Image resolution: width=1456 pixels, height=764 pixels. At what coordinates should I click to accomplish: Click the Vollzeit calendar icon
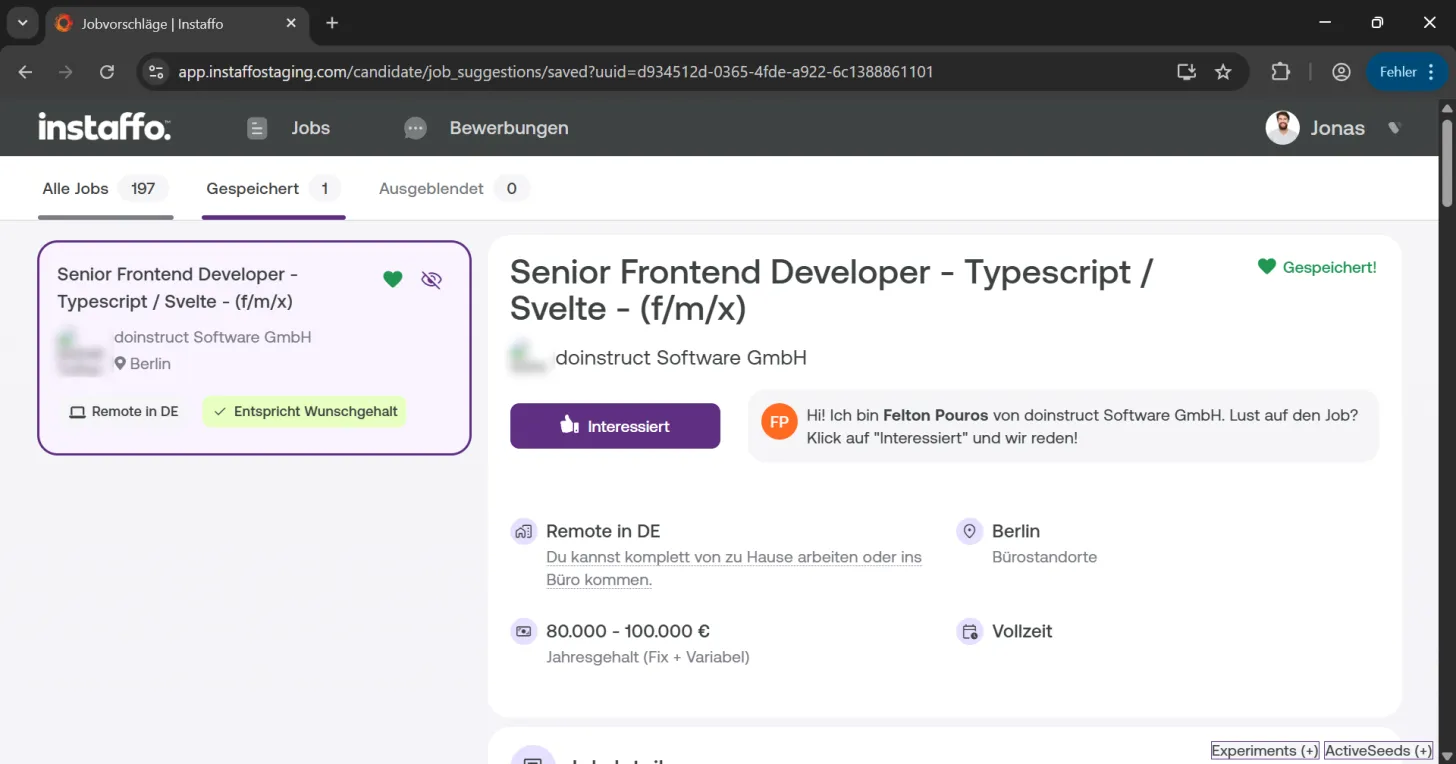[969, 631]
